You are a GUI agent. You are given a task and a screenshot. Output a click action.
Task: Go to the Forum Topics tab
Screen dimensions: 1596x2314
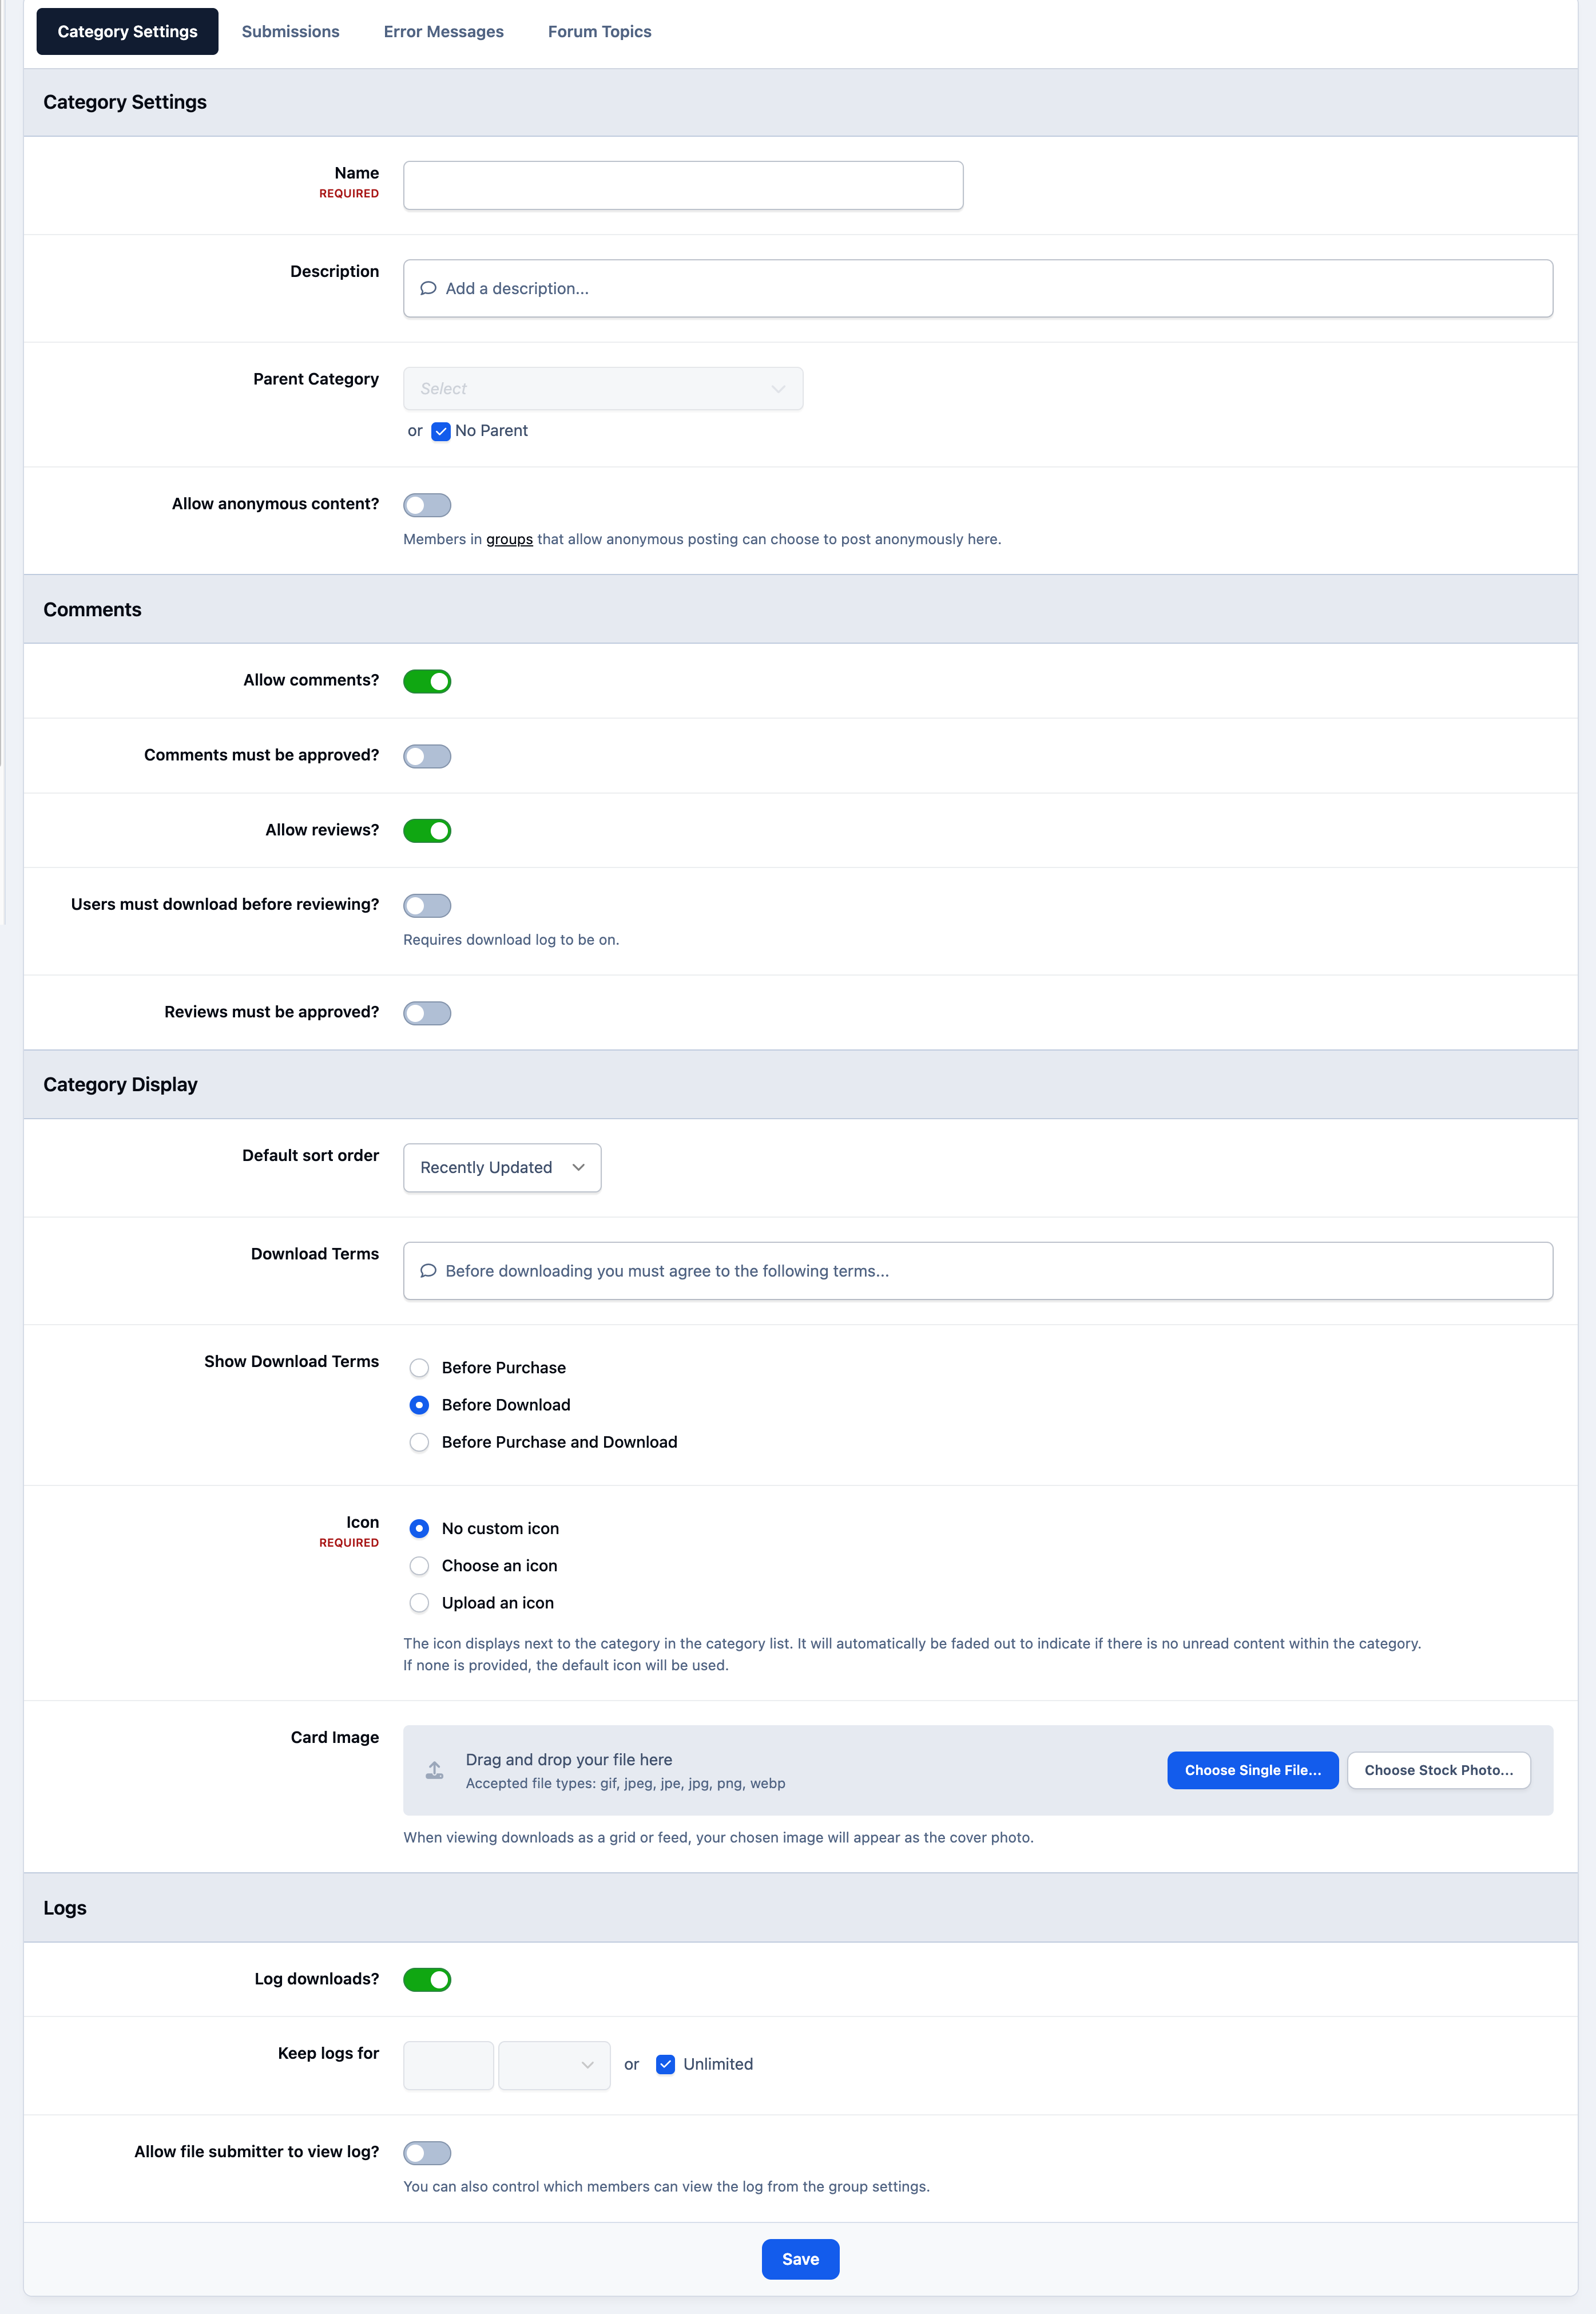tap(599, 31)
